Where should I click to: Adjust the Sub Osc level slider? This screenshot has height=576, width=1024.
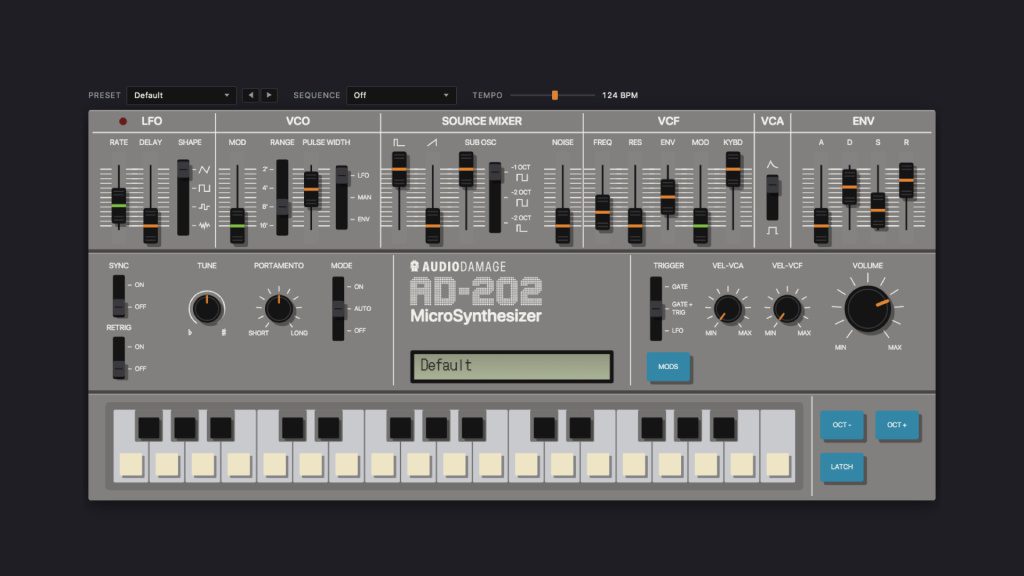466,169
